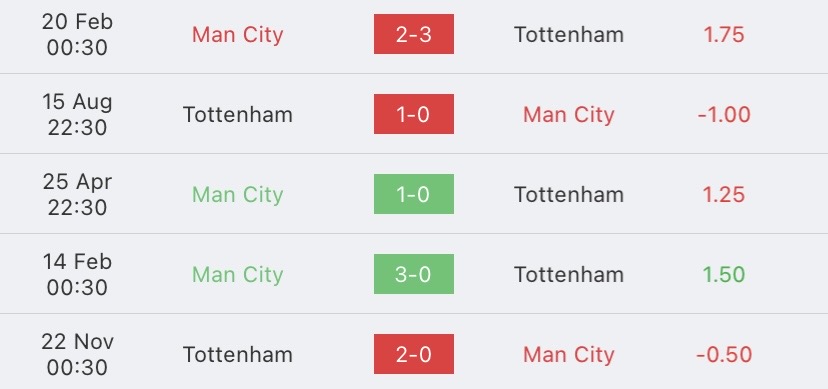Select the 1.75 handicap value
Screen dimensions: 828x389
[x=724, y=34]
